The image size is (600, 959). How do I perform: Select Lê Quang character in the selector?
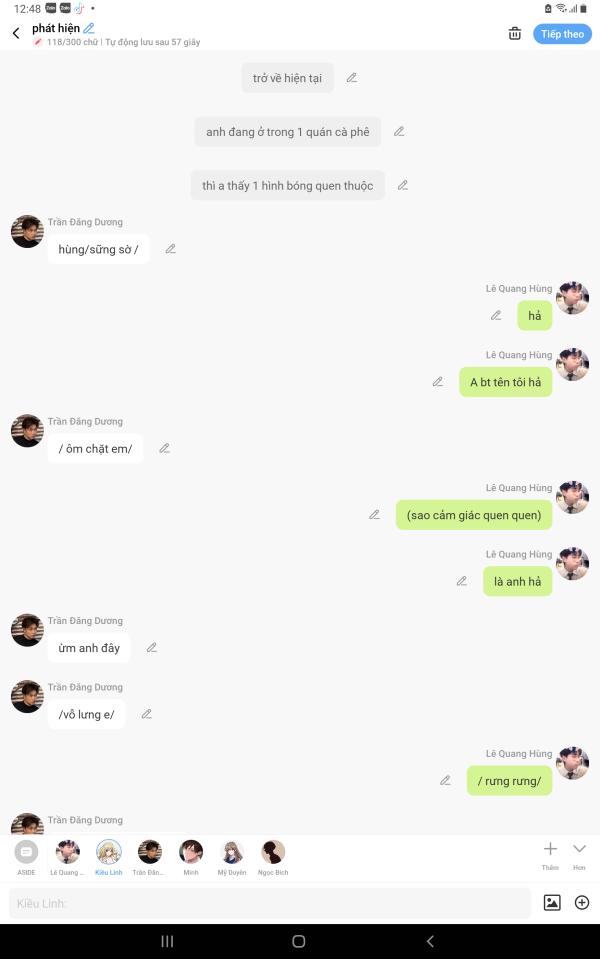coord(67,856)
